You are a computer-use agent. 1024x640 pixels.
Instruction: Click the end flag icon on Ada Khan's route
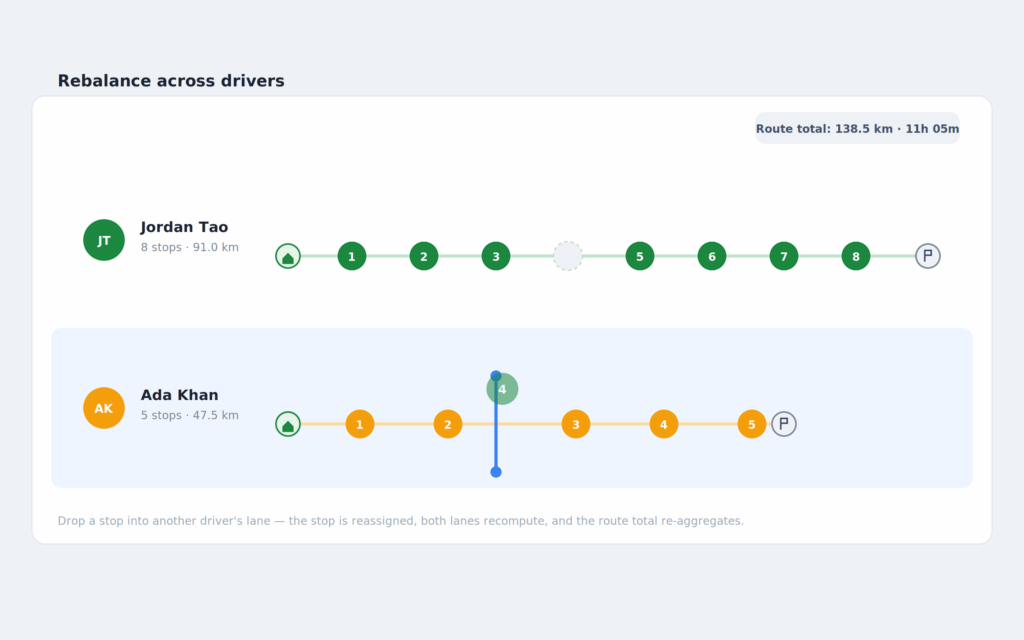coord(784,424)
